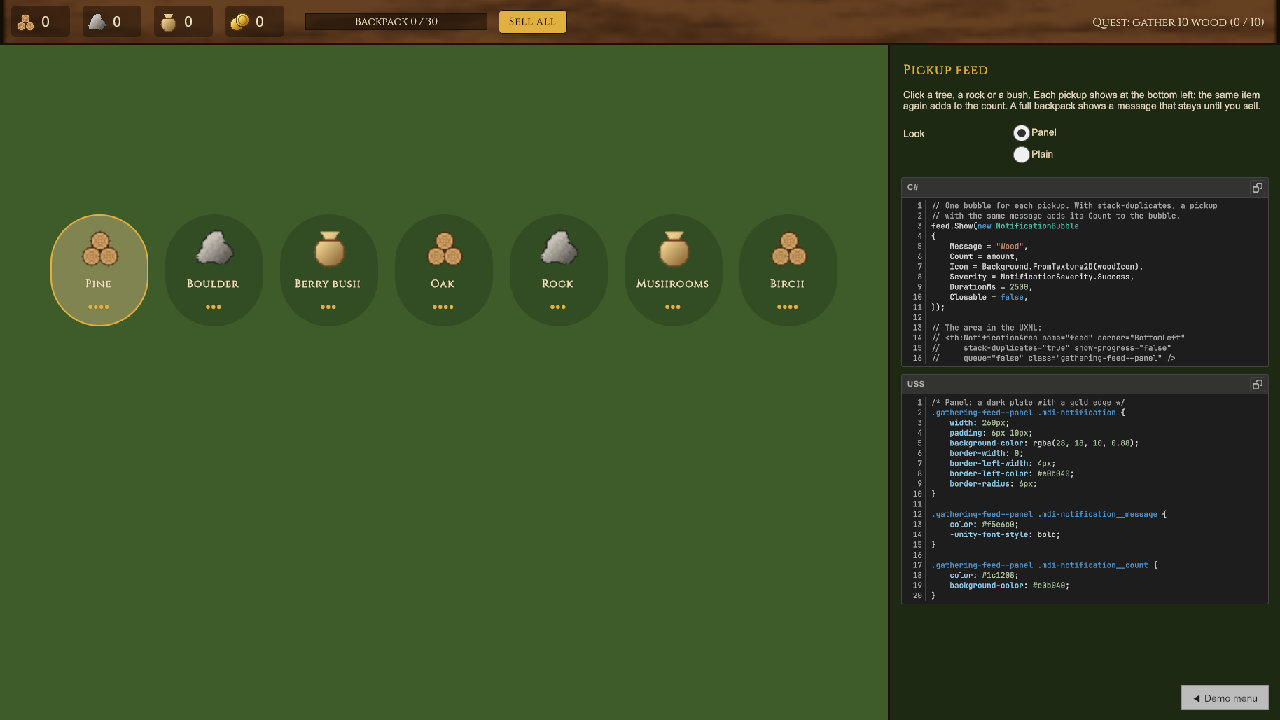Sell all backpack items

click(532, 22)
